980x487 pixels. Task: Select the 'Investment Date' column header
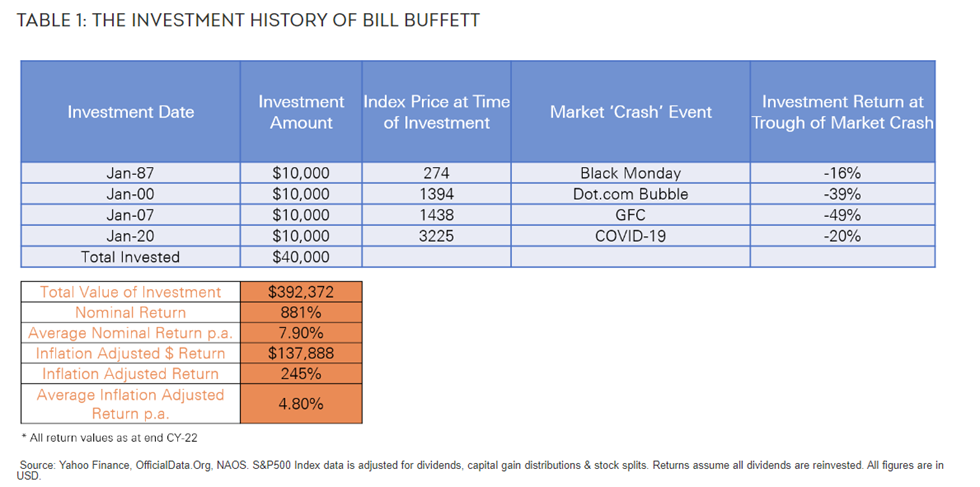point(131,112)
